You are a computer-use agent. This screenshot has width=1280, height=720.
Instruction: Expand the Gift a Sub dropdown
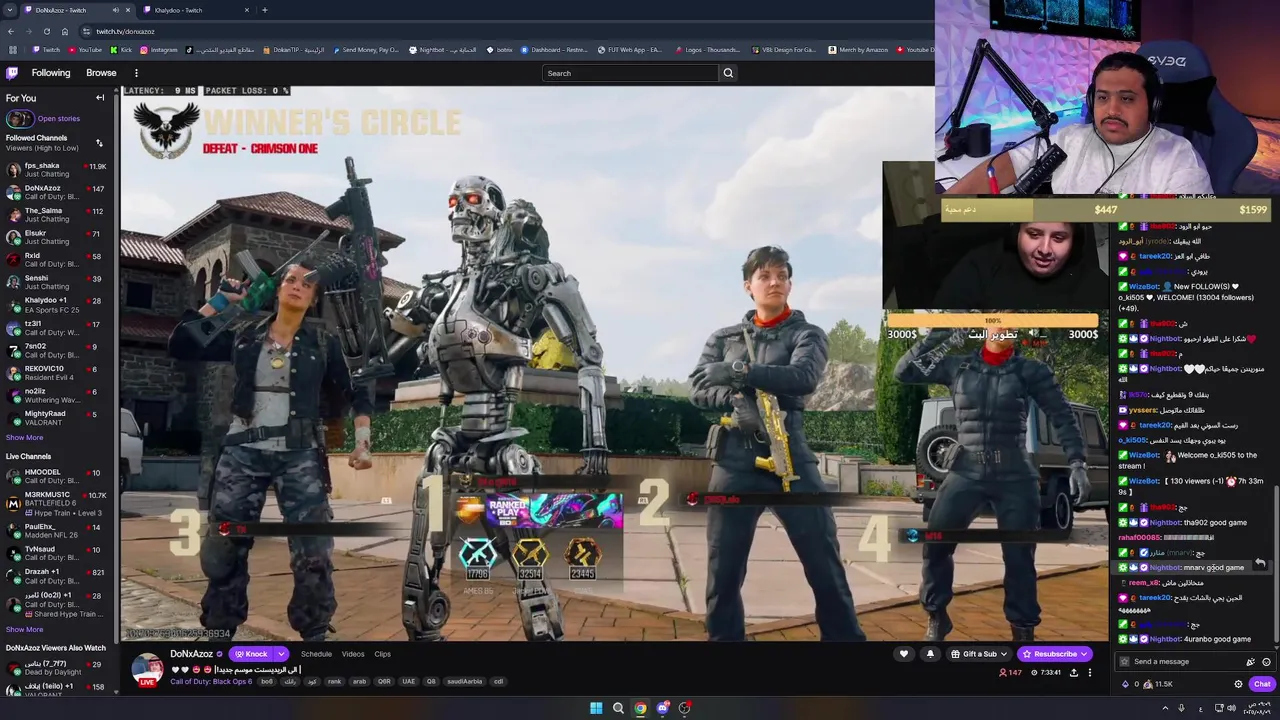(x=1006, y=654)
